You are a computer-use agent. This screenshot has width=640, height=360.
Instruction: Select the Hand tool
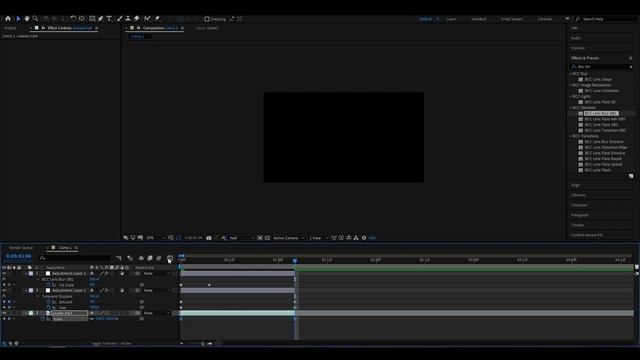[x=27, y=19]
